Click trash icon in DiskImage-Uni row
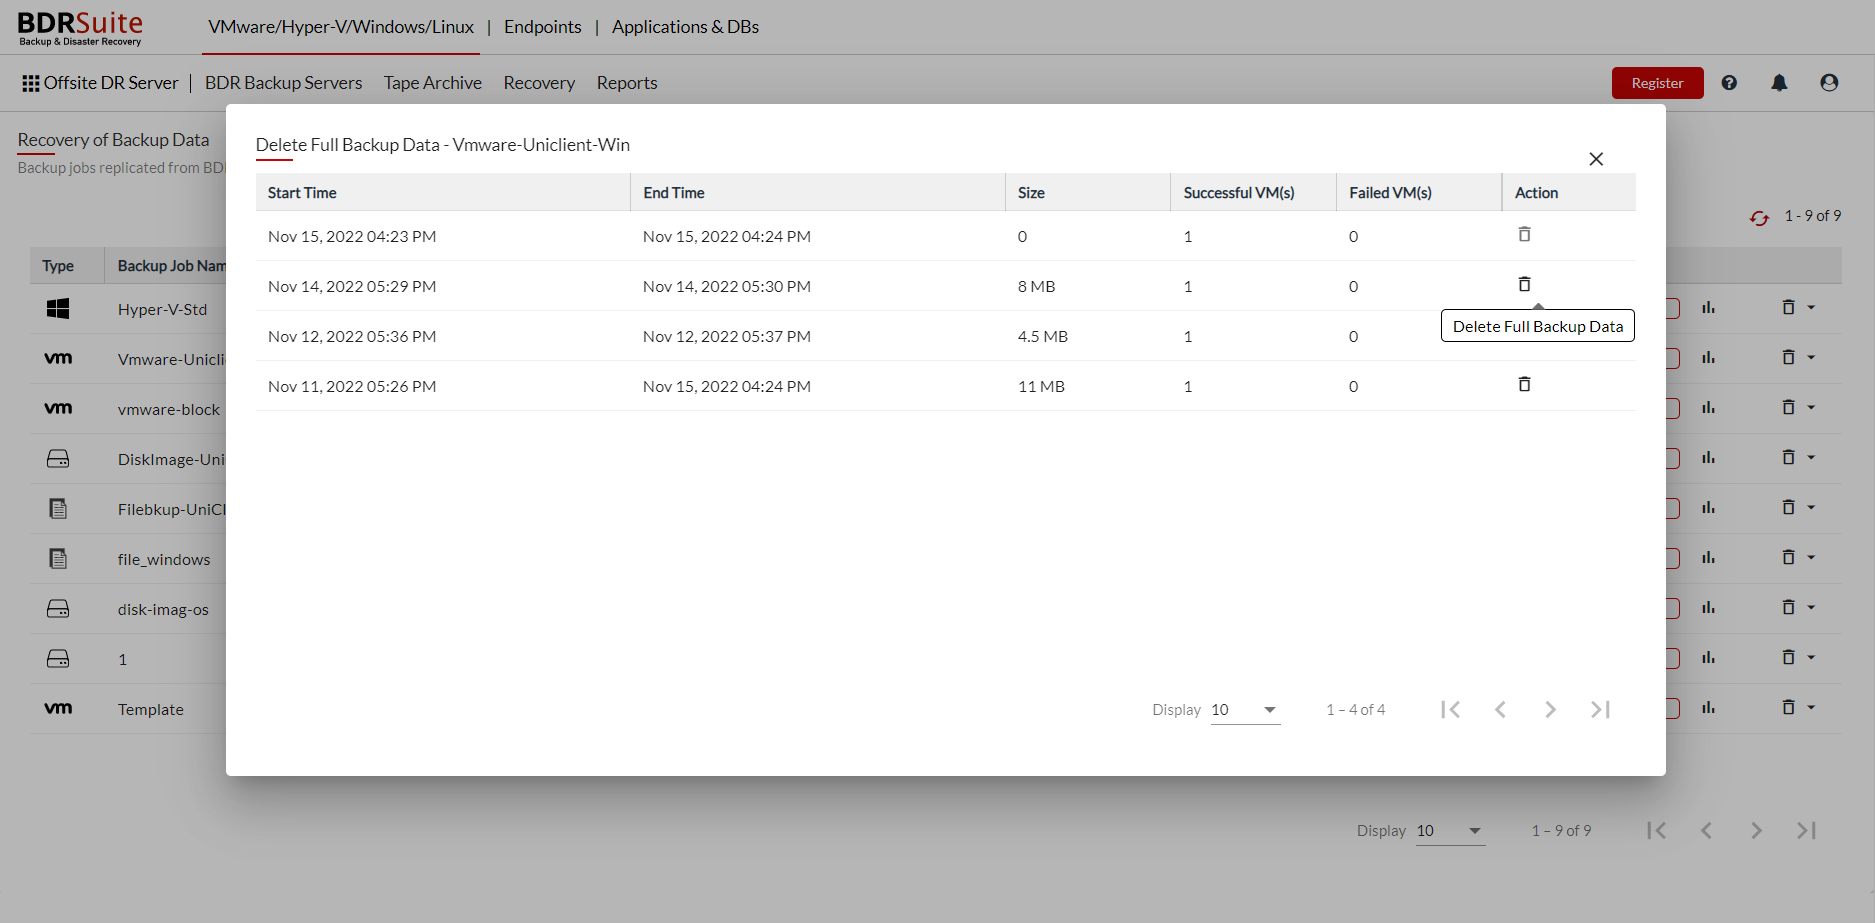Screen dimensions: 1875x923 point(1788,457)
